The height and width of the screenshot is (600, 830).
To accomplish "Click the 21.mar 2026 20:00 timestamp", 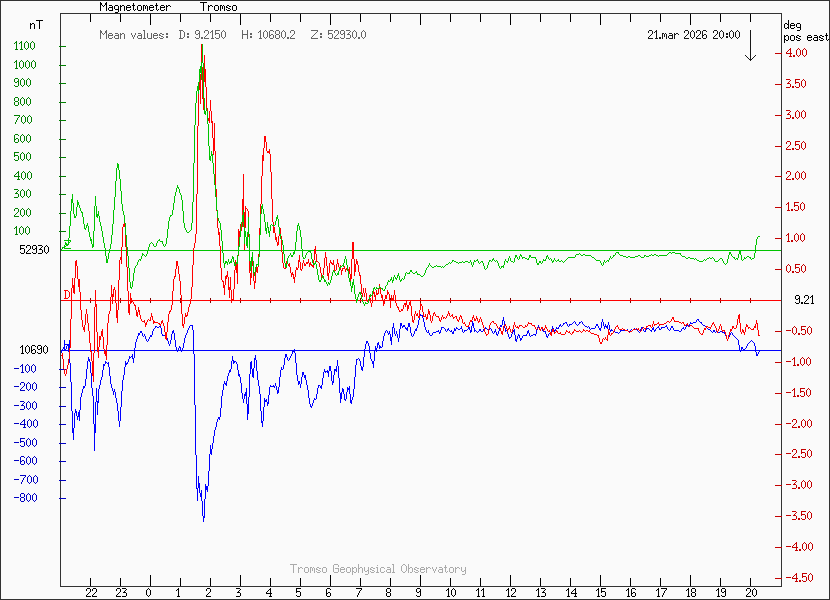I will pyautogui.click(x=693, y=35).
